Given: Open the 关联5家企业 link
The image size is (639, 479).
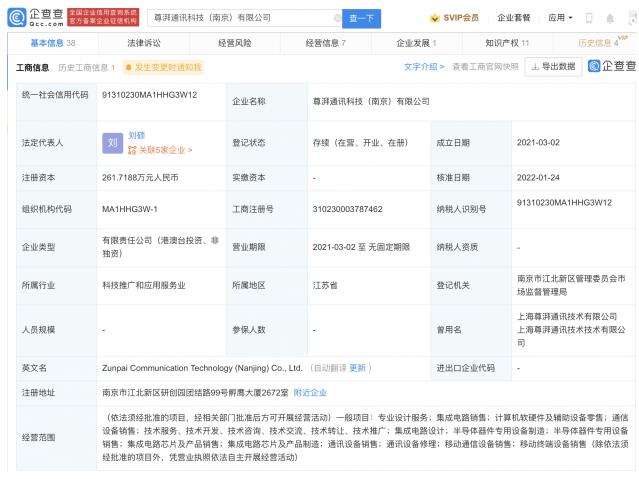Looking at the screenshot, I should click(x=165, y=150).
